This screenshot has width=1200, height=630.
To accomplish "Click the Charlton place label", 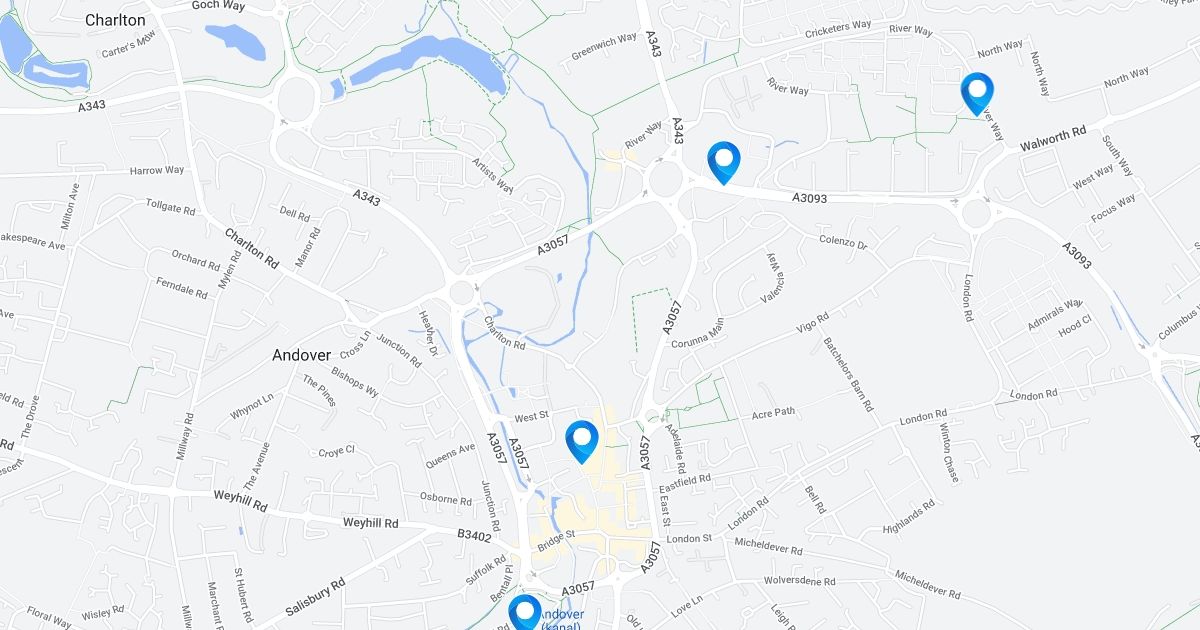I will (x=115, y=20).
